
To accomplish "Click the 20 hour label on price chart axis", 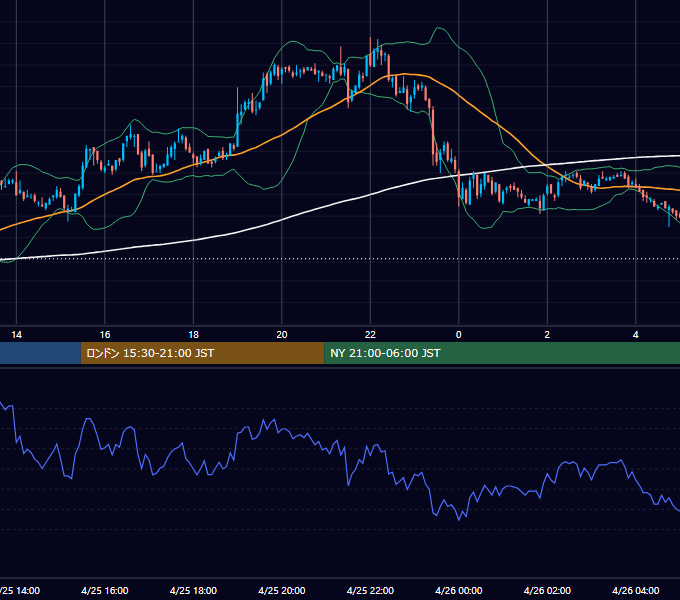I will pos(282,335).
